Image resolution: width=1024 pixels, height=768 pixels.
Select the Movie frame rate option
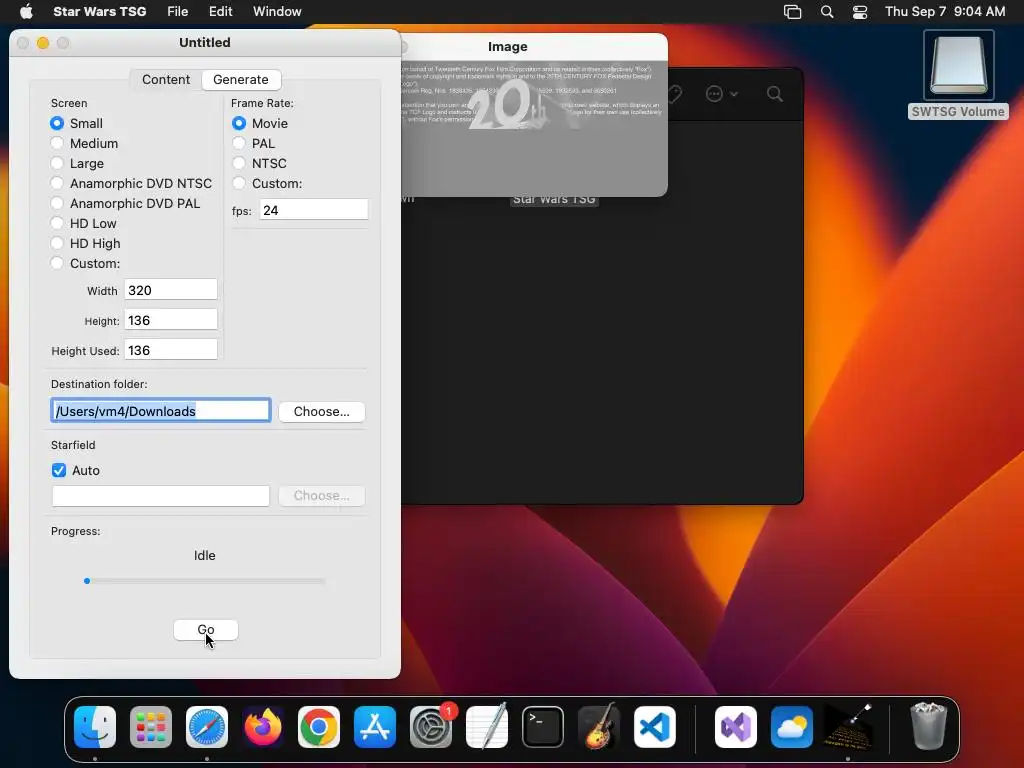[x=239, y=123]
